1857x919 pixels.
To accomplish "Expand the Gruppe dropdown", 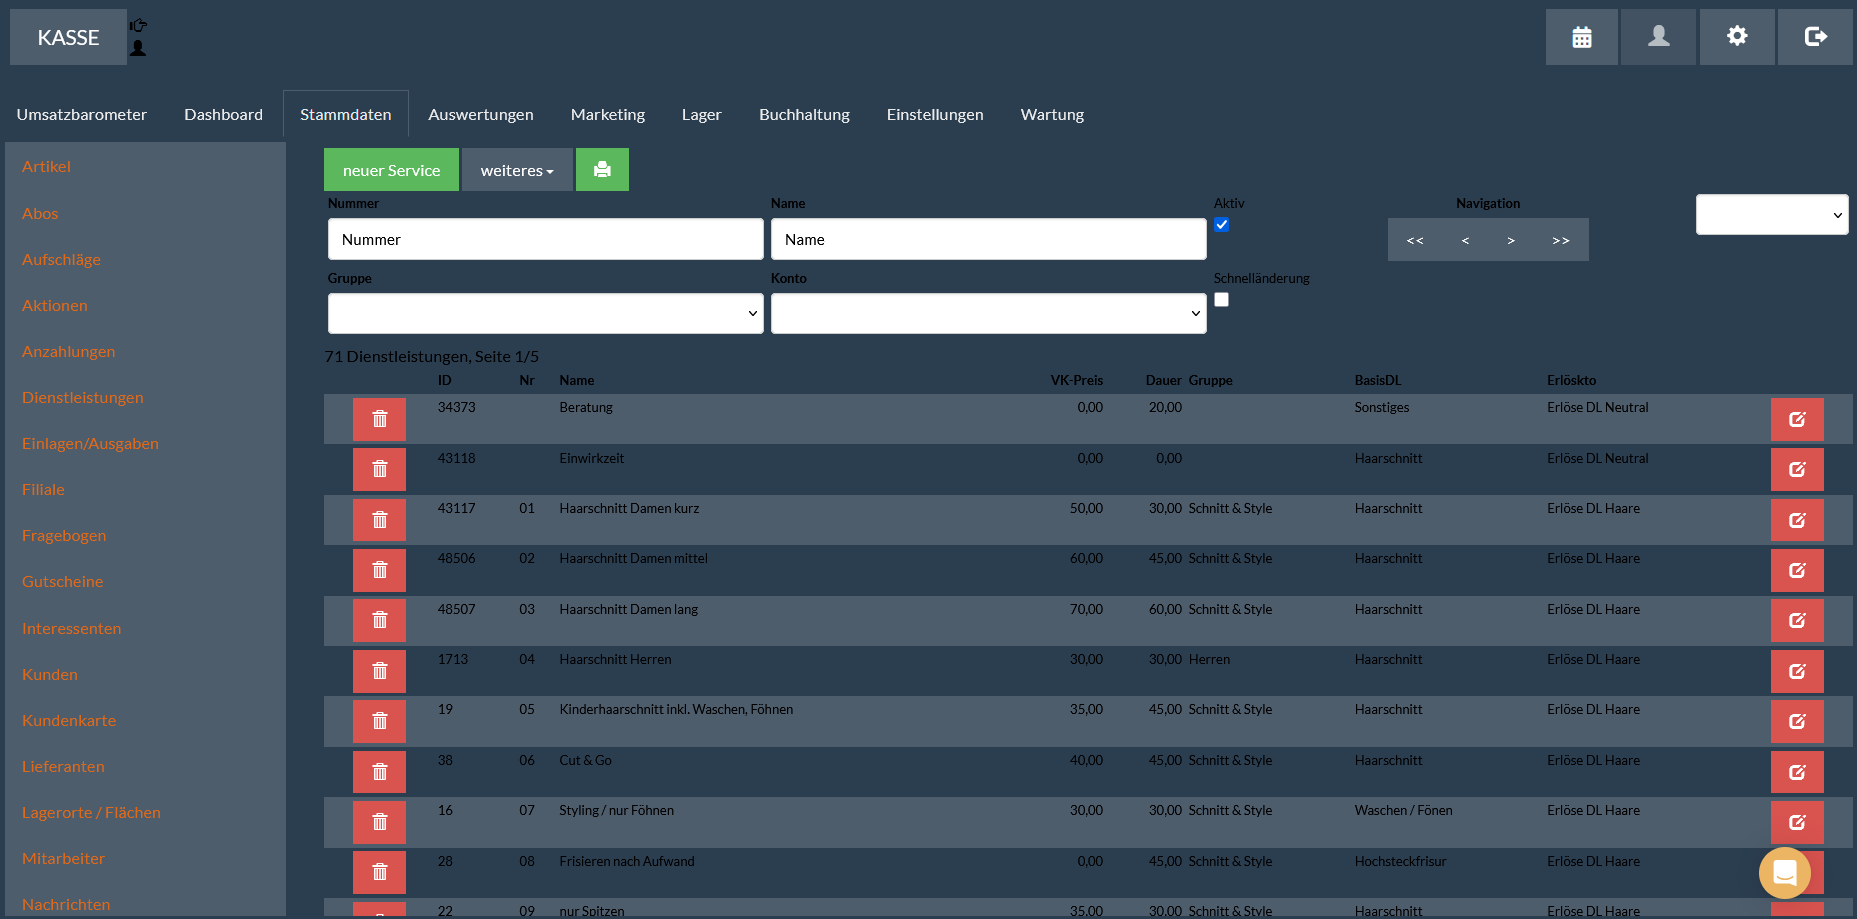I will click(x=545, y=314).
